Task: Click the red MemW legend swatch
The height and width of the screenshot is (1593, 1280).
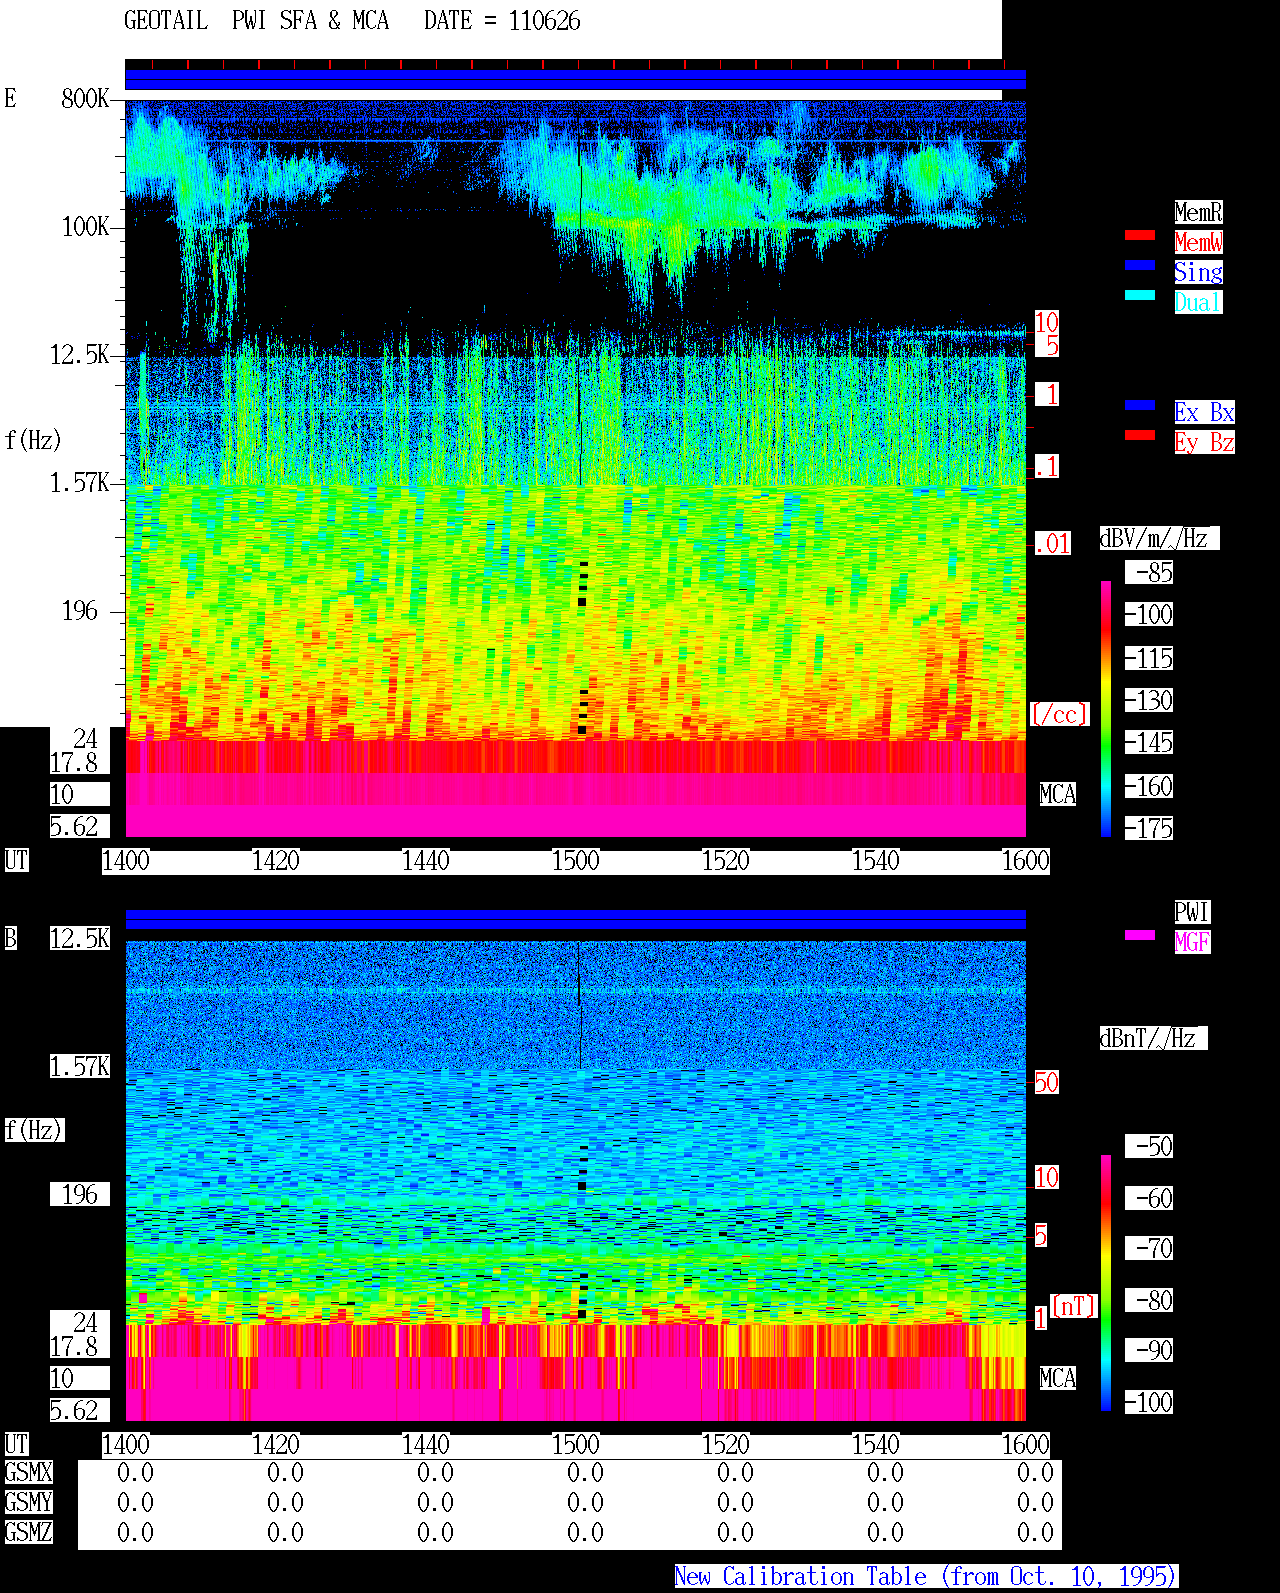Action: tap(1140, 235)
